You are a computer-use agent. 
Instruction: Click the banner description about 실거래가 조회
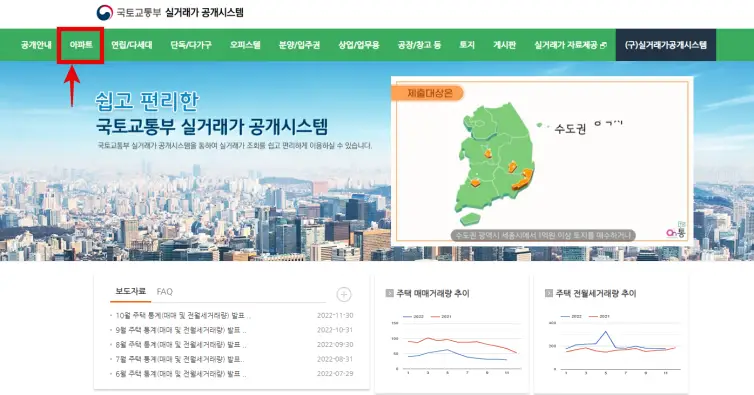234,145
